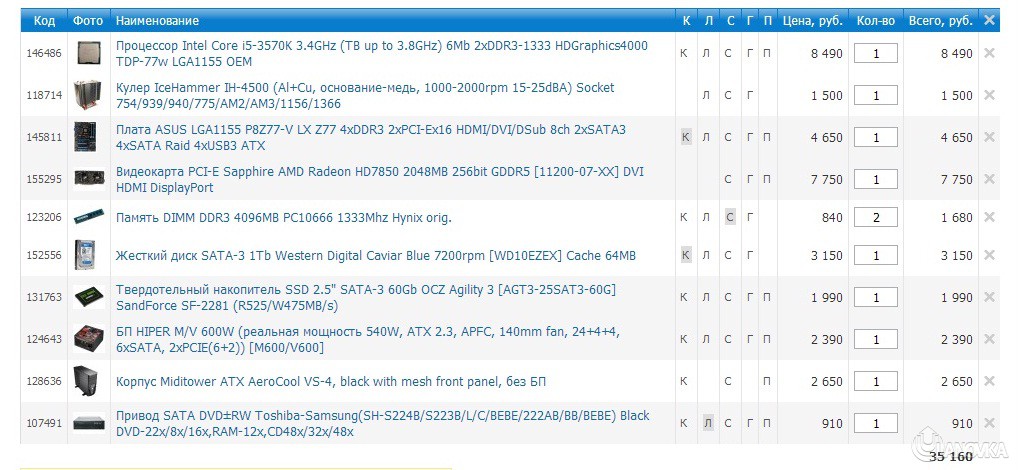Screen dimensions: 1019x470
Task: Click the X in the table header
Action: pyautogui.click(x=989, y=20)
